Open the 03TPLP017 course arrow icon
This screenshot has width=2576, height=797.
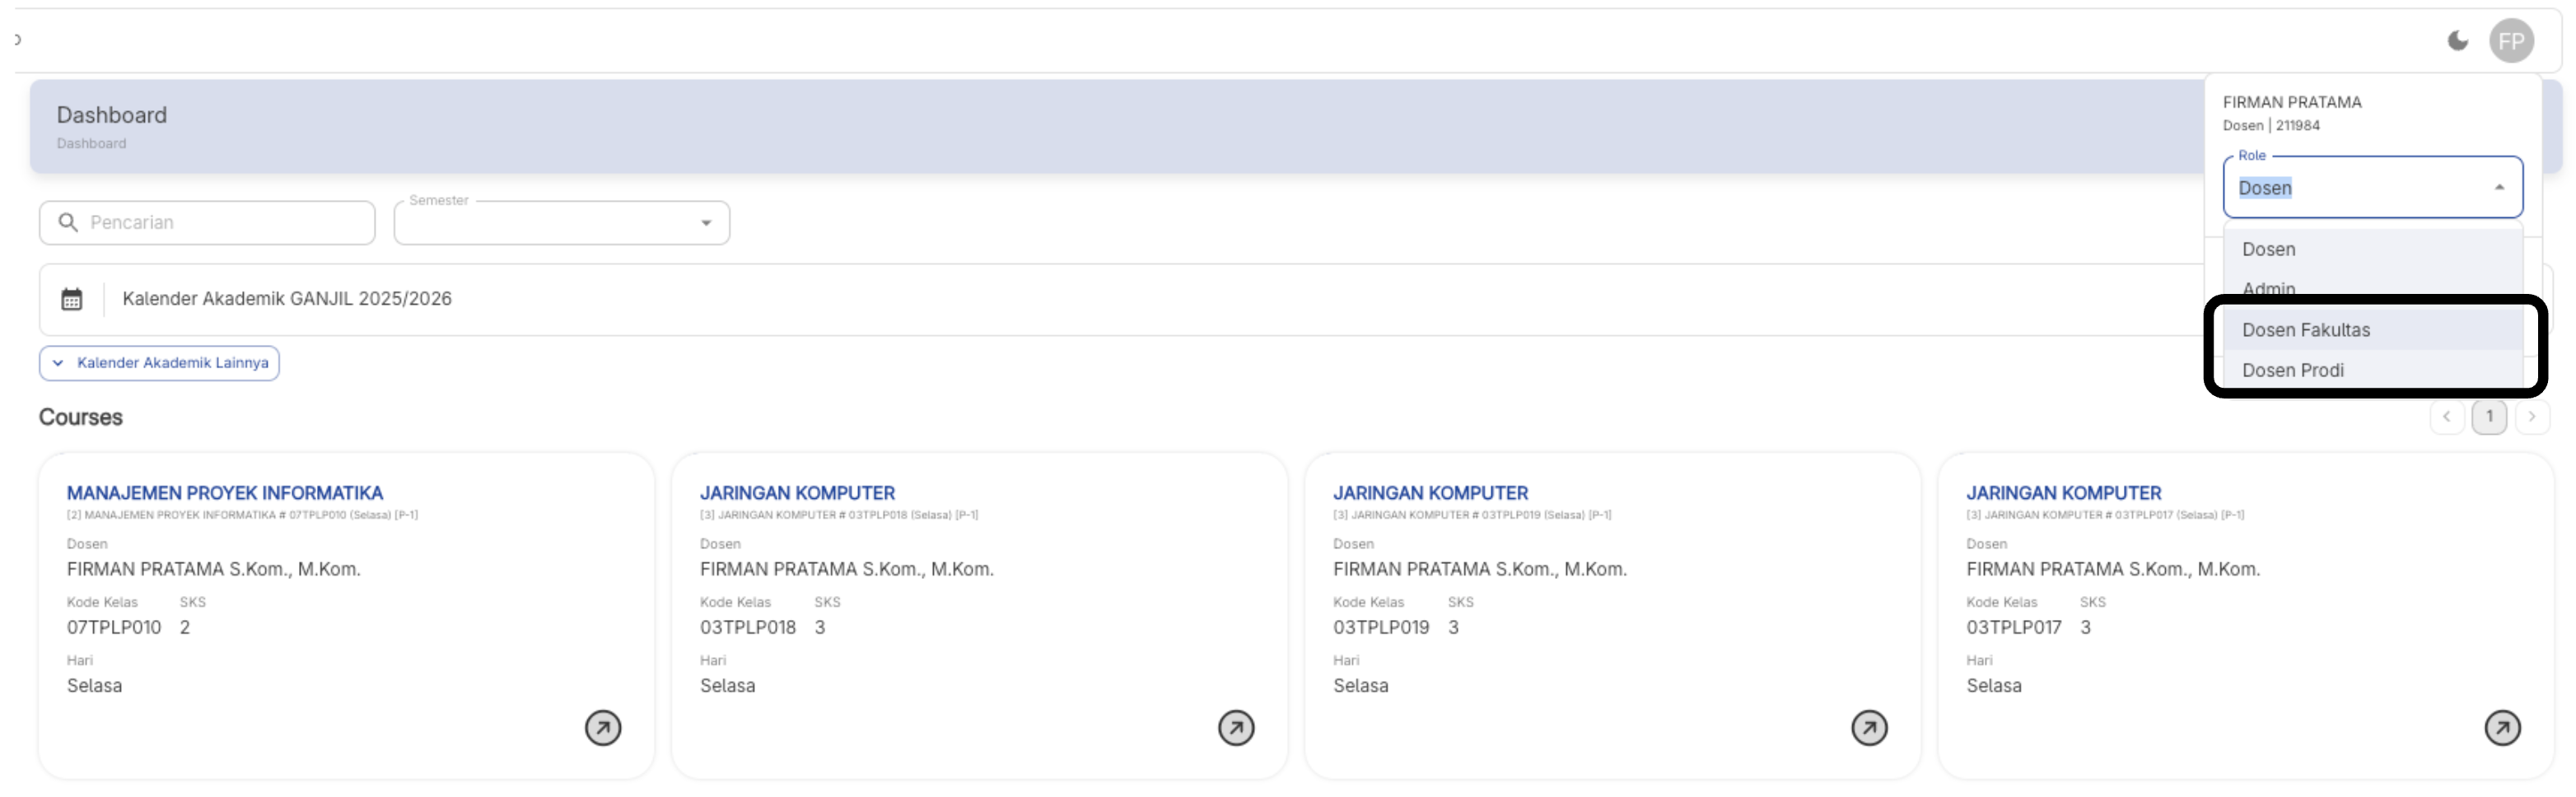(x=2502, y=728)
